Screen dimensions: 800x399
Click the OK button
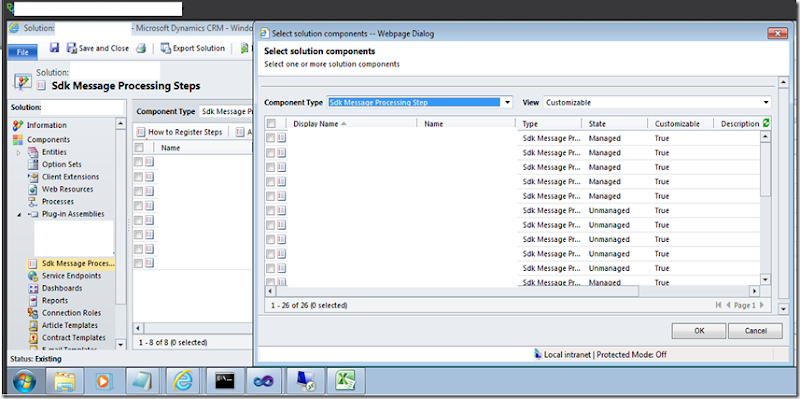(x=699, y=331)
